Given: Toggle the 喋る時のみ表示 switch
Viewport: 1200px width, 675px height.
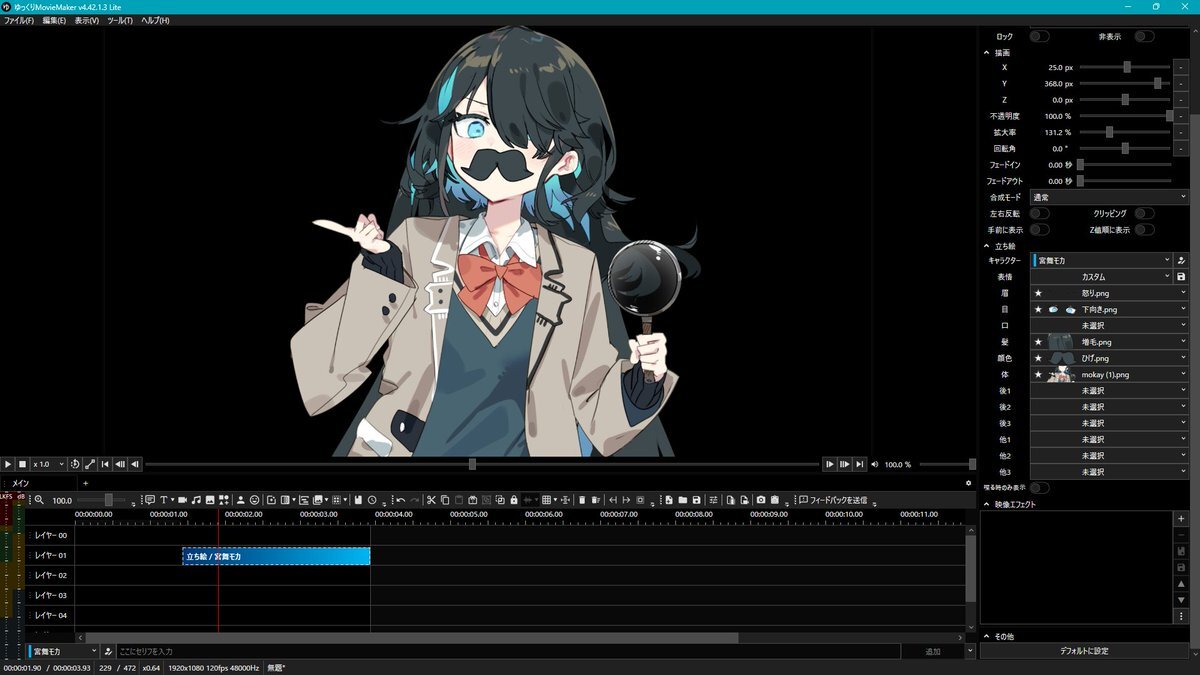Looking at the screenshot, I should (x=1039, y=488).
